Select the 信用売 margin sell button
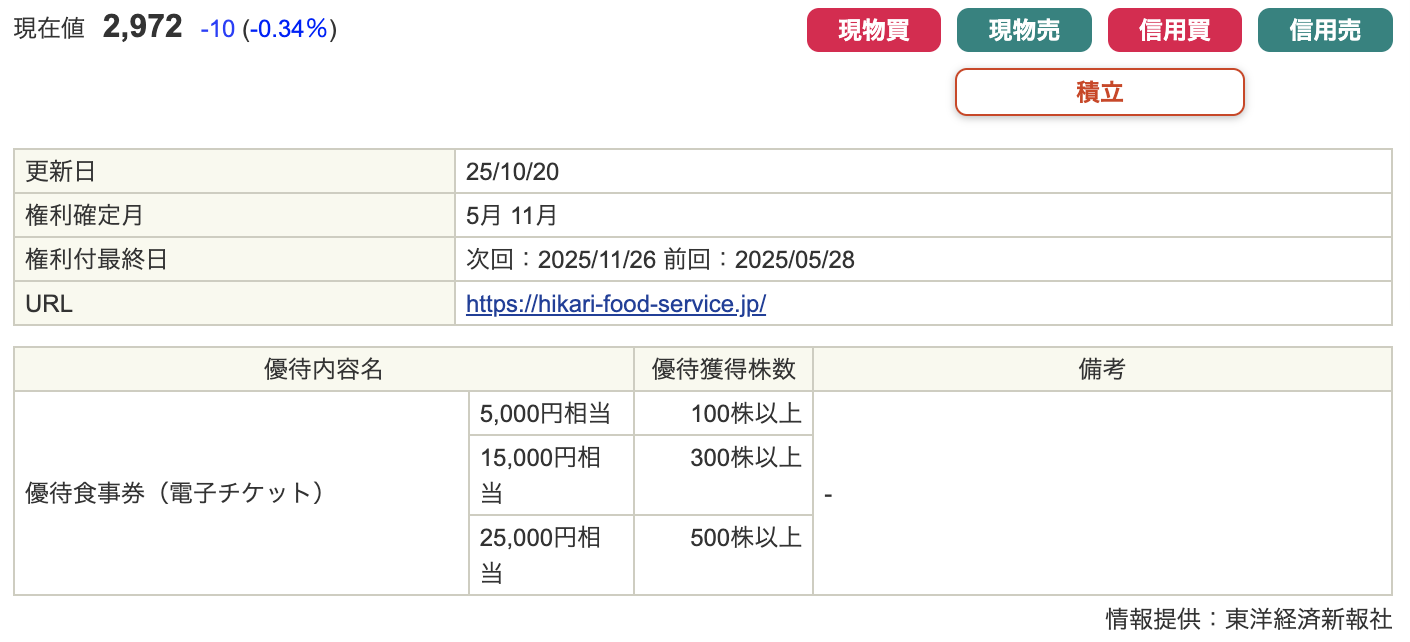 (1325, 30)
